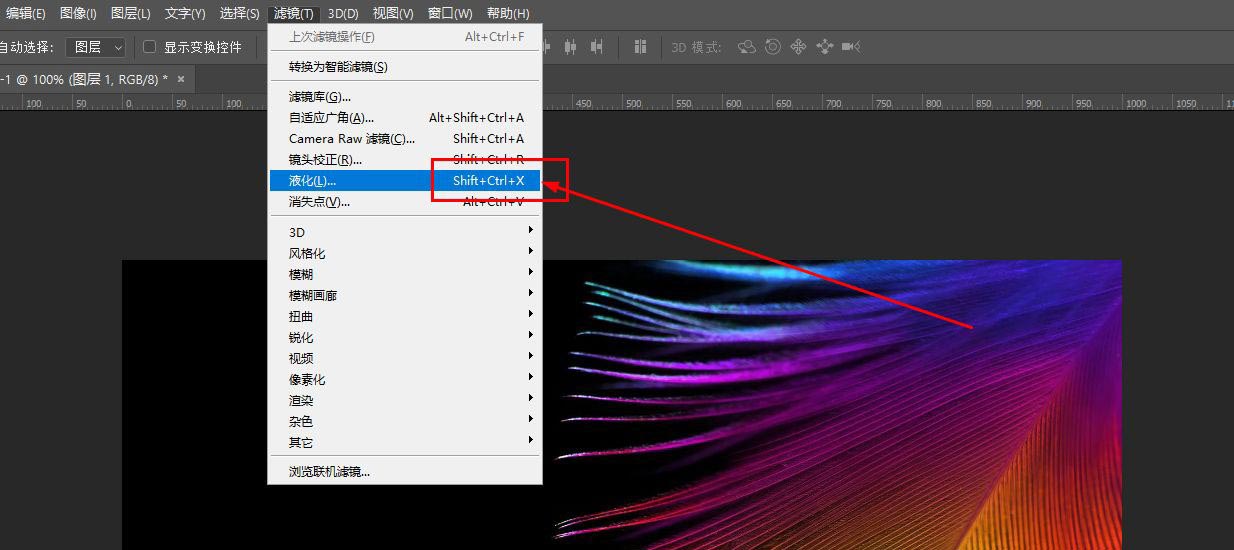This screenshot has height=550, width=1234.
Task: Select the 3D orbit/rotate mode icon
Action: (x=747, y=47)
